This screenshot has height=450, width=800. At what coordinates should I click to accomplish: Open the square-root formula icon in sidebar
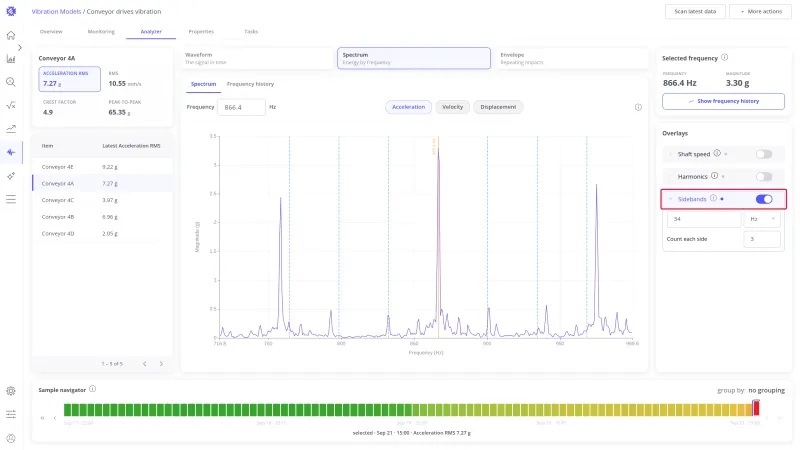pos(11,106)
